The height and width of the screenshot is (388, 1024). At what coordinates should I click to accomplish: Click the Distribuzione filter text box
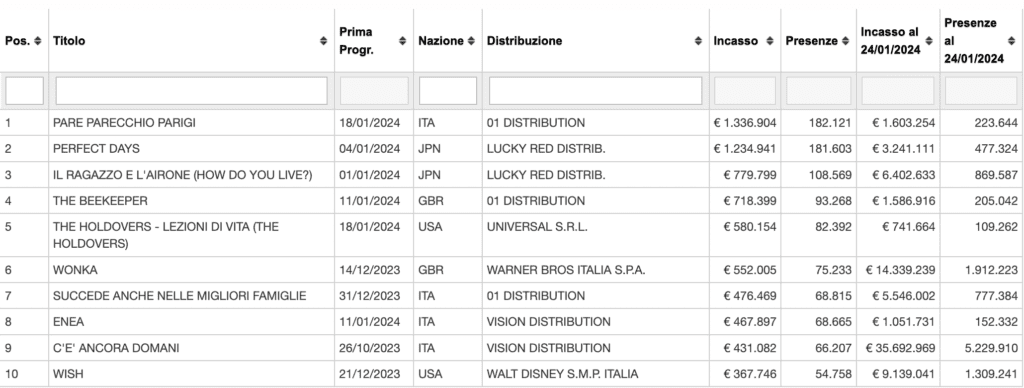pyautogui.click(x=596, y=91)
